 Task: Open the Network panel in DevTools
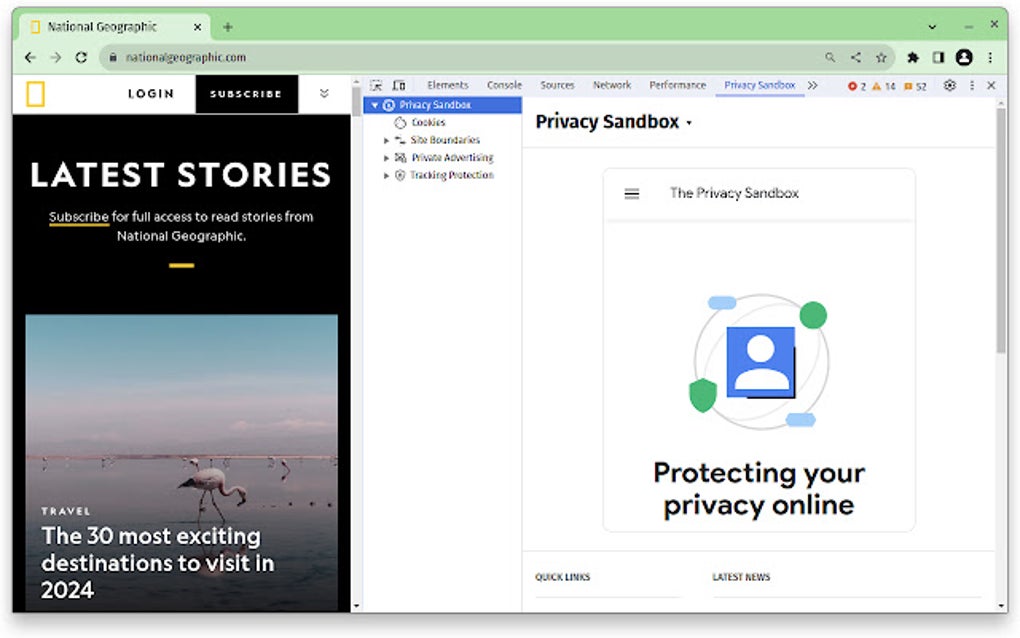point(612,85)
